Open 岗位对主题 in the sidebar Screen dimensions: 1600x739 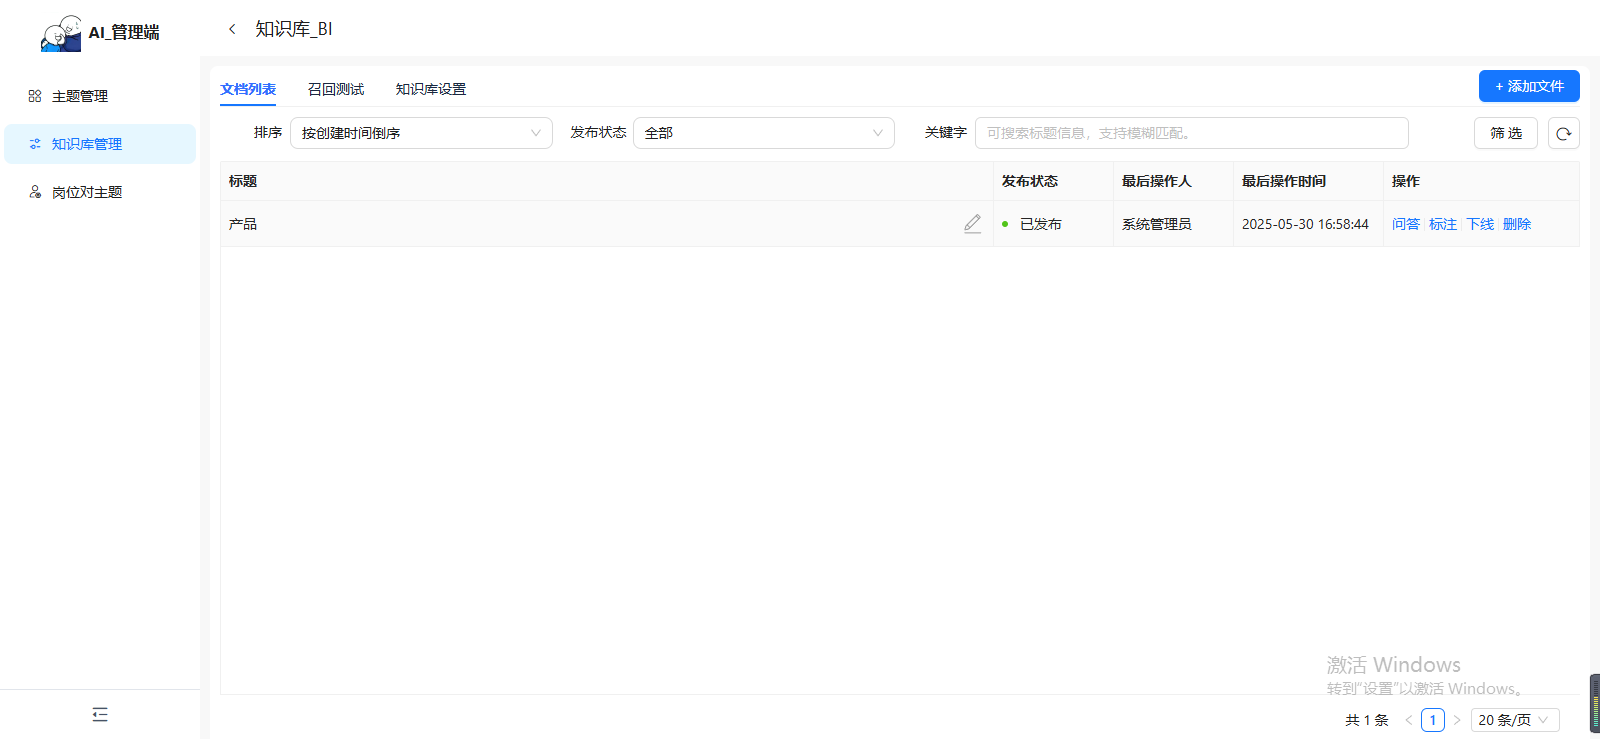86,192
